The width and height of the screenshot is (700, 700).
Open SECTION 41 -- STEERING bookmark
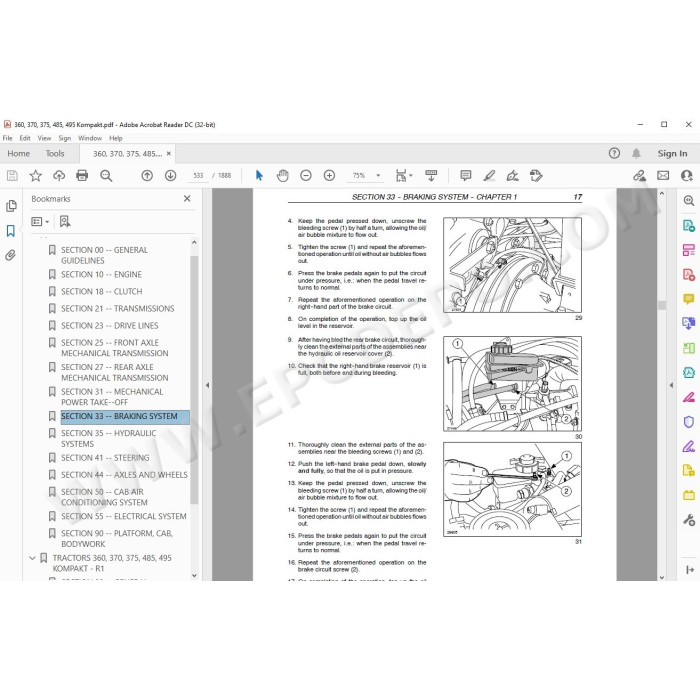105,458
